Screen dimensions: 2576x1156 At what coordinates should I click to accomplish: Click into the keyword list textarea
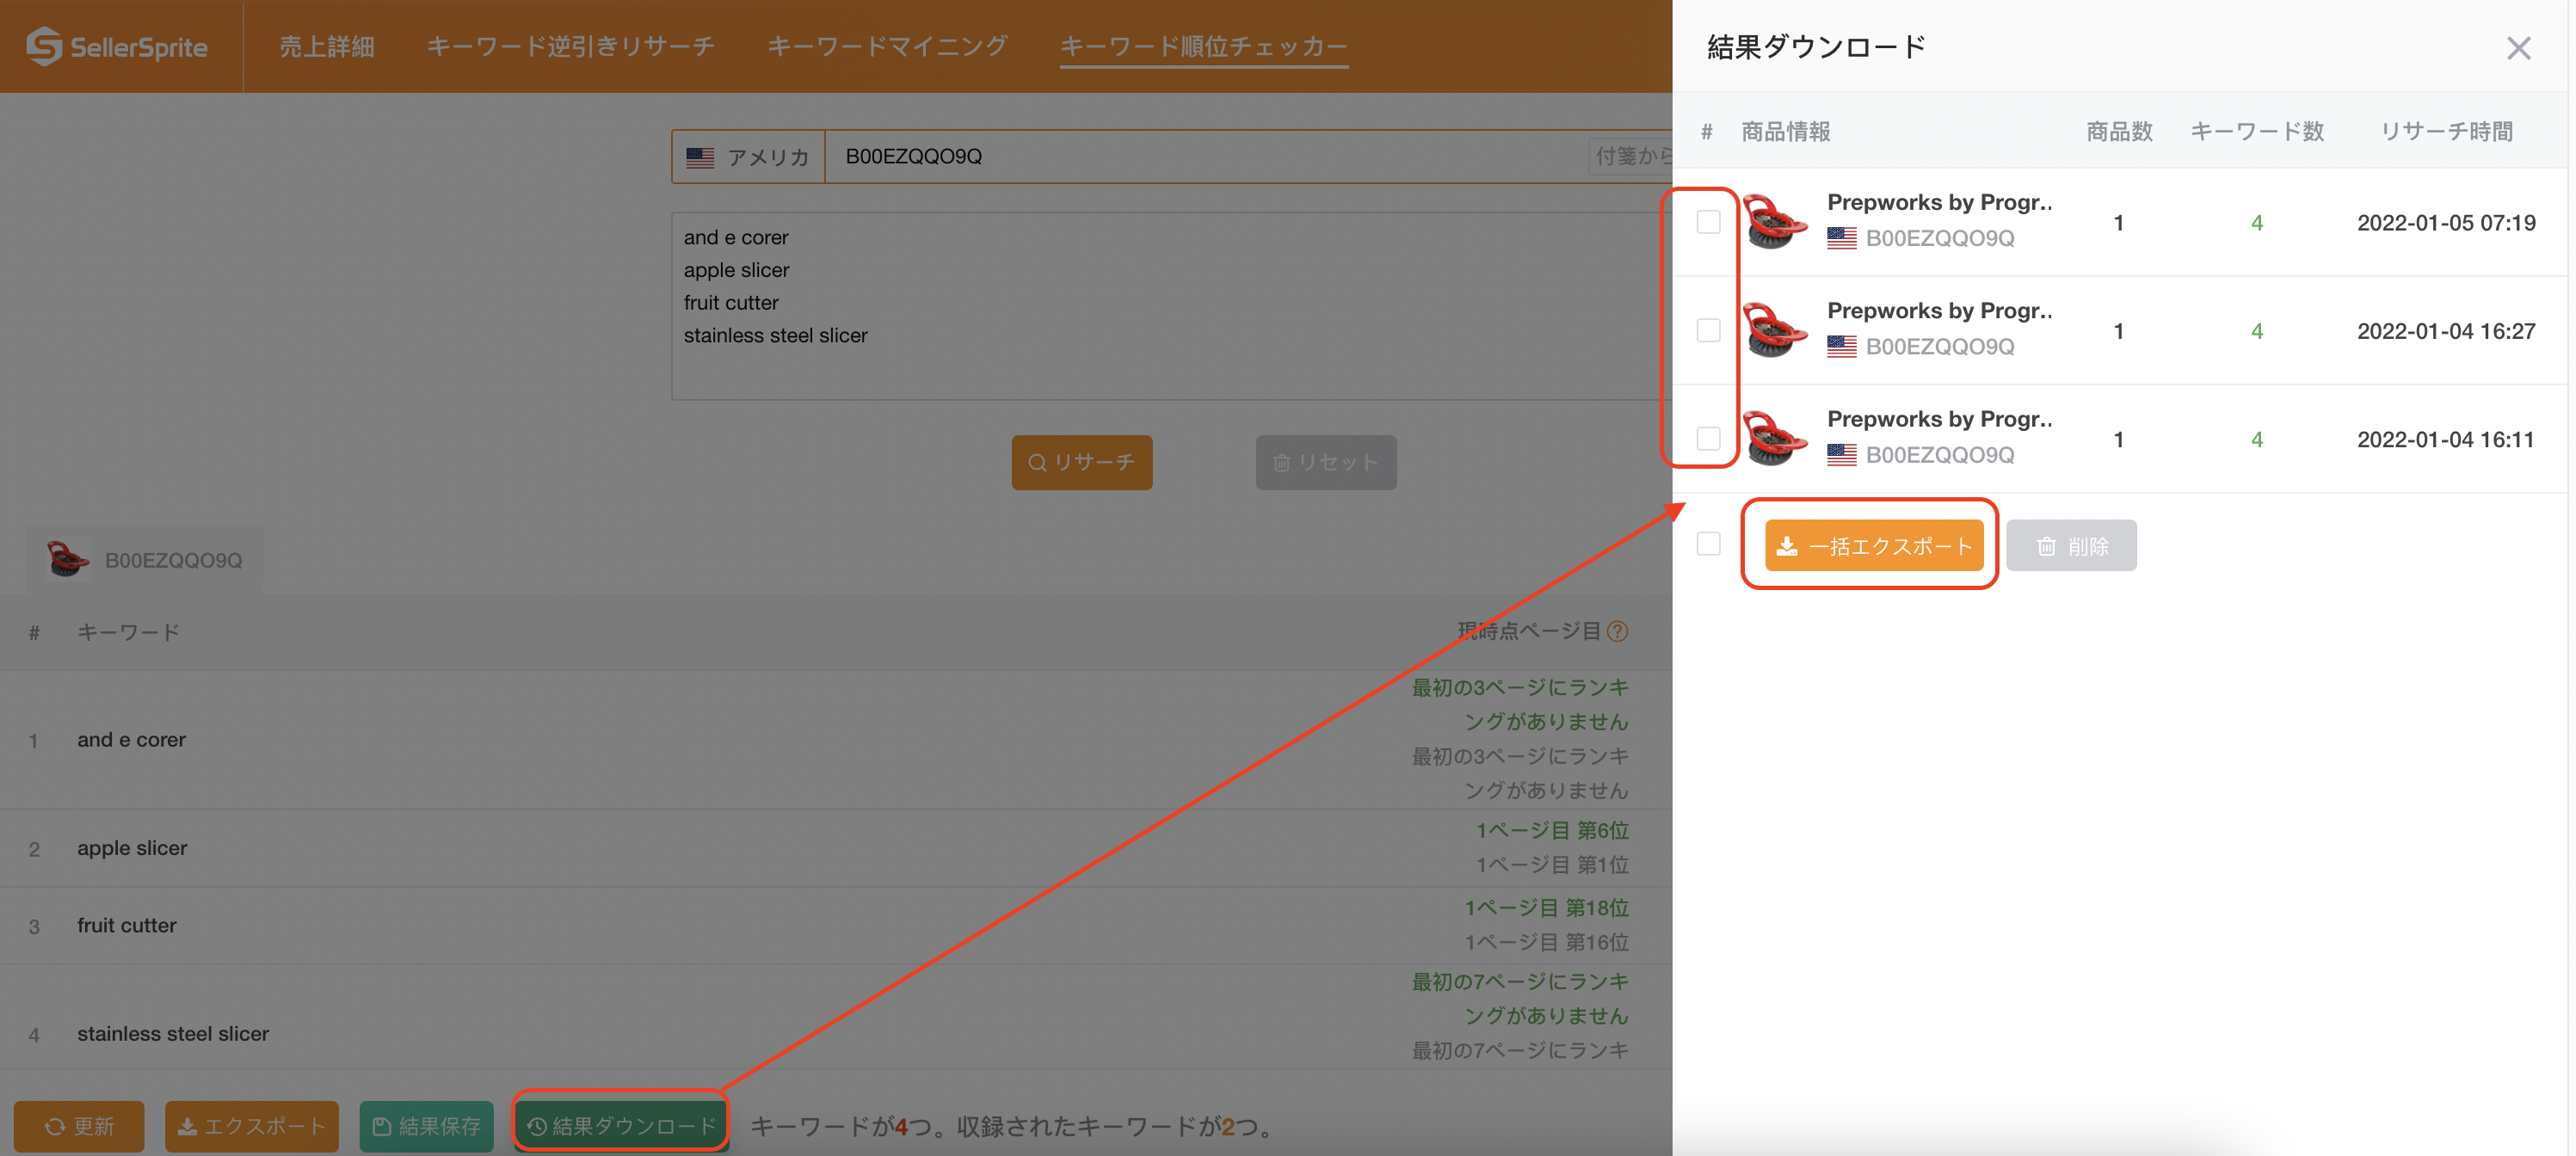1170,306
